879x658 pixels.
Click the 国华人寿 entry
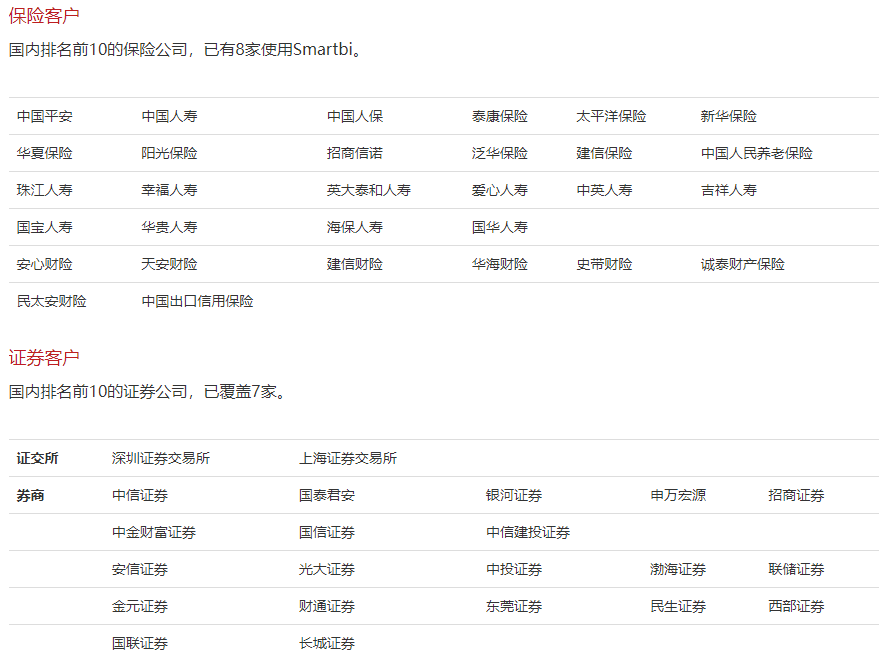(x=499, y=227)
